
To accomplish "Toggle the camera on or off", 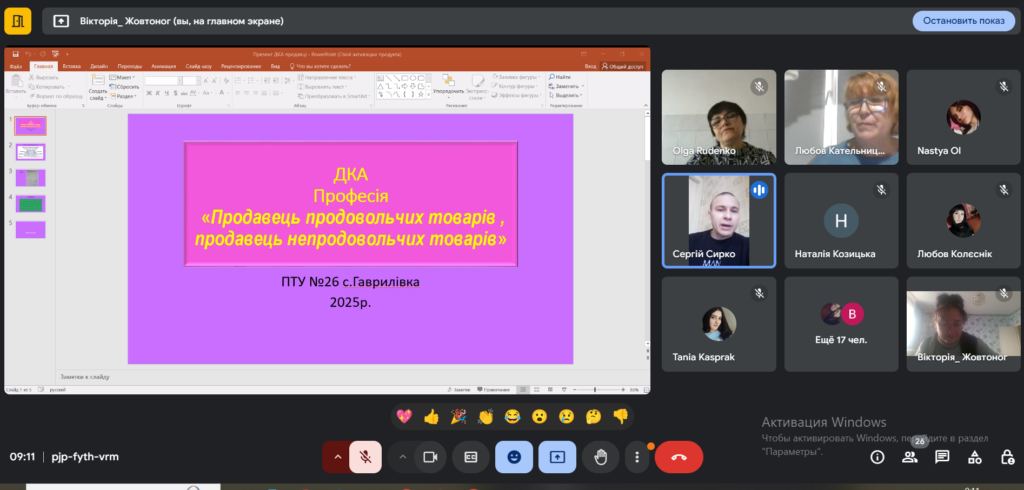I will (430, 457).
